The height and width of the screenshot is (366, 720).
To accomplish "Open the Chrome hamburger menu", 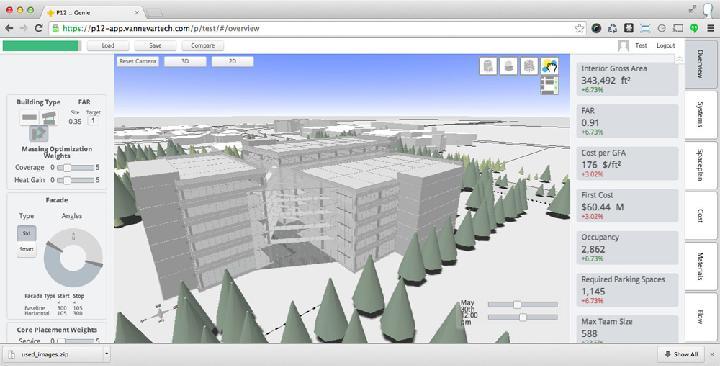I will 710,28.
